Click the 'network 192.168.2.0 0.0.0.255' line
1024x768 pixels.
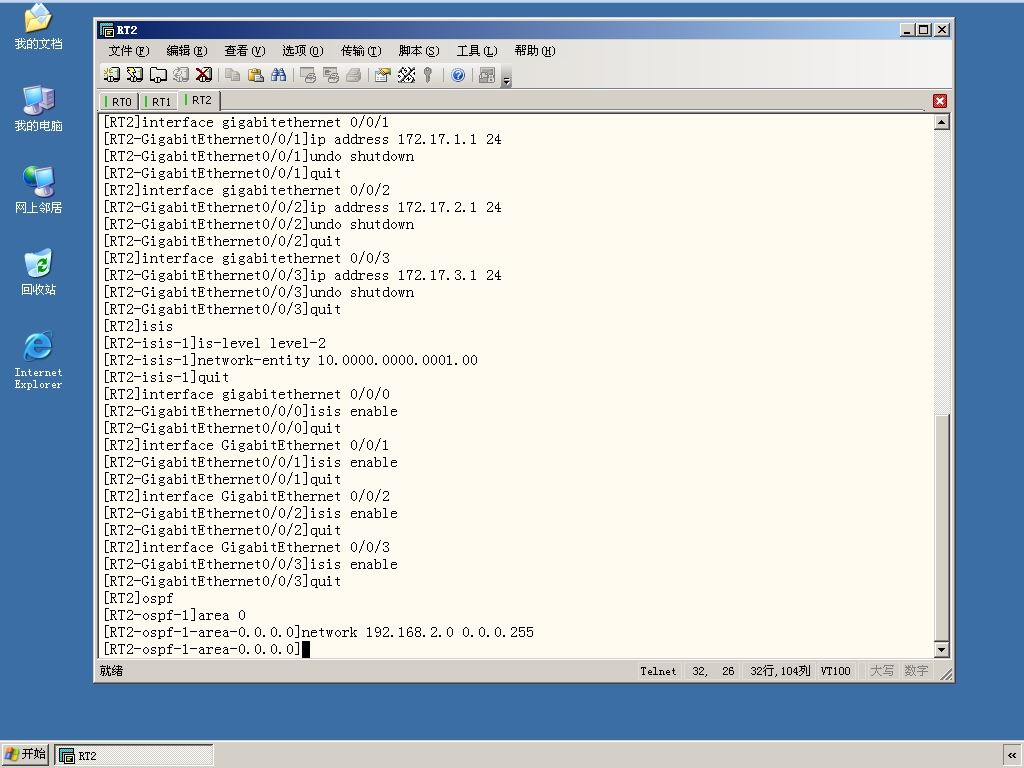tap(319, 632)
